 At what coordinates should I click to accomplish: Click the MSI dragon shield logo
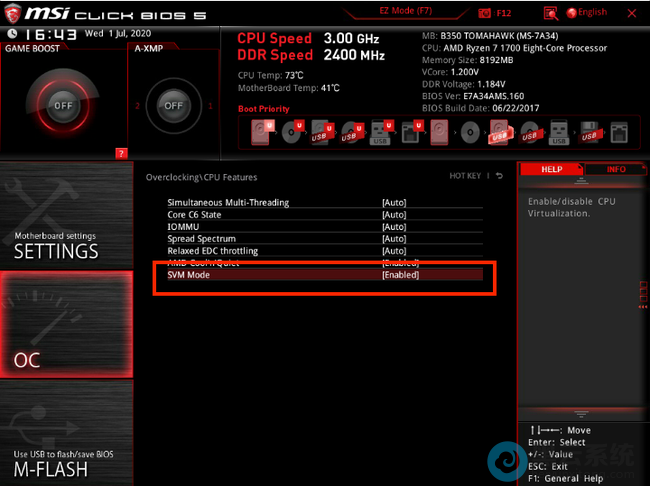[12, 11]
